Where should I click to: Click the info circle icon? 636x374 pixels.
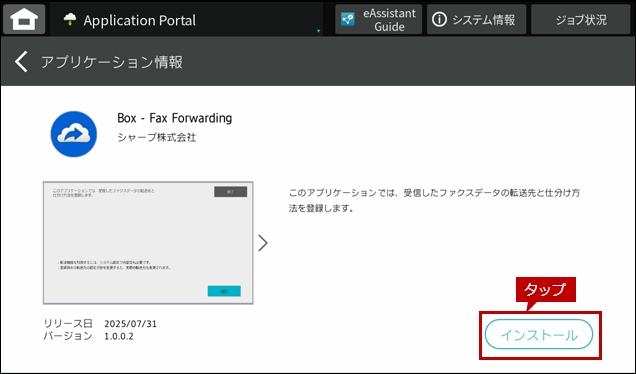tap(439, 19)
